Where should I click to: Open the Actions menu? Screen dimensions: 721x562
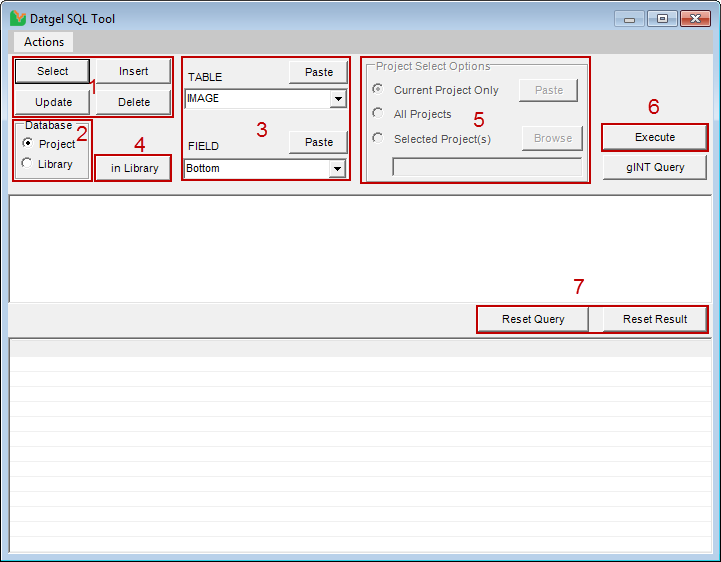click(44, 42)
